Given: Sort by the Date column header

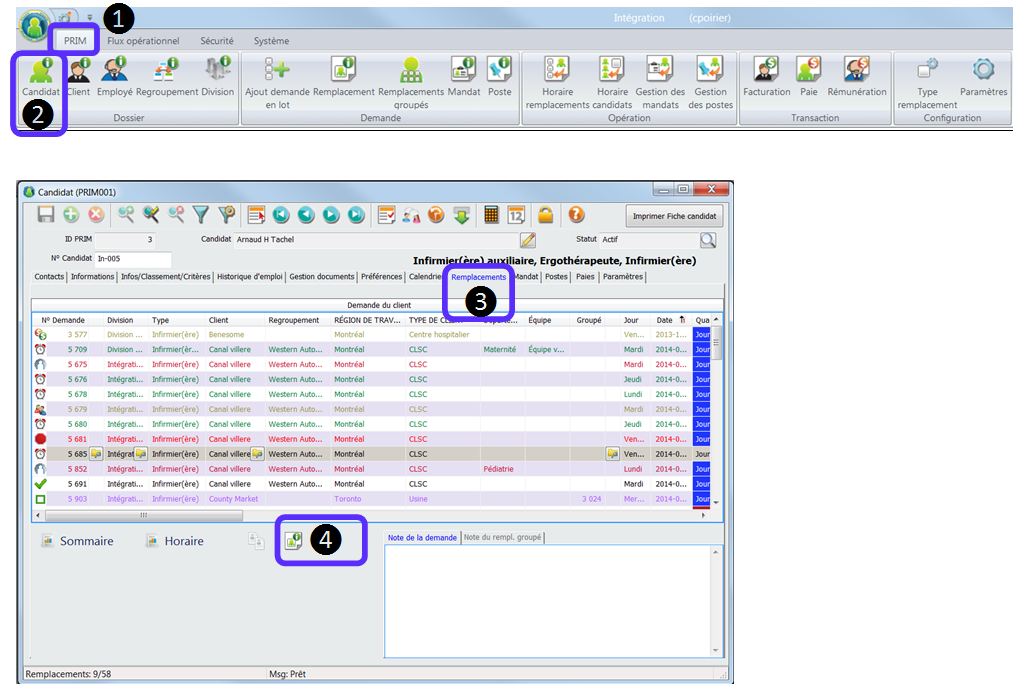Looking at the screenshot, I should pos(665,320).
